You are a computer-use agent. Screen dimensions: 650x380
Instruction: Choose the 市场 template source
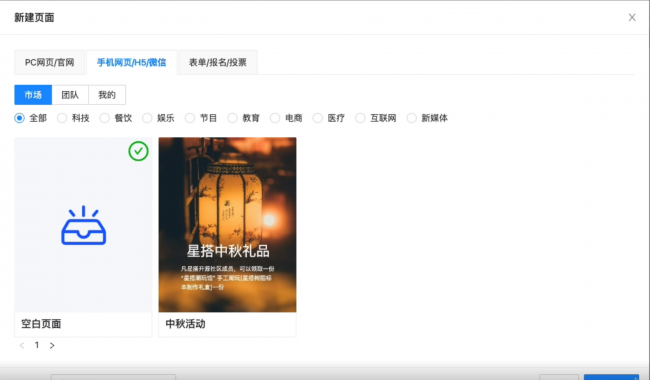[x=33, y=95]
